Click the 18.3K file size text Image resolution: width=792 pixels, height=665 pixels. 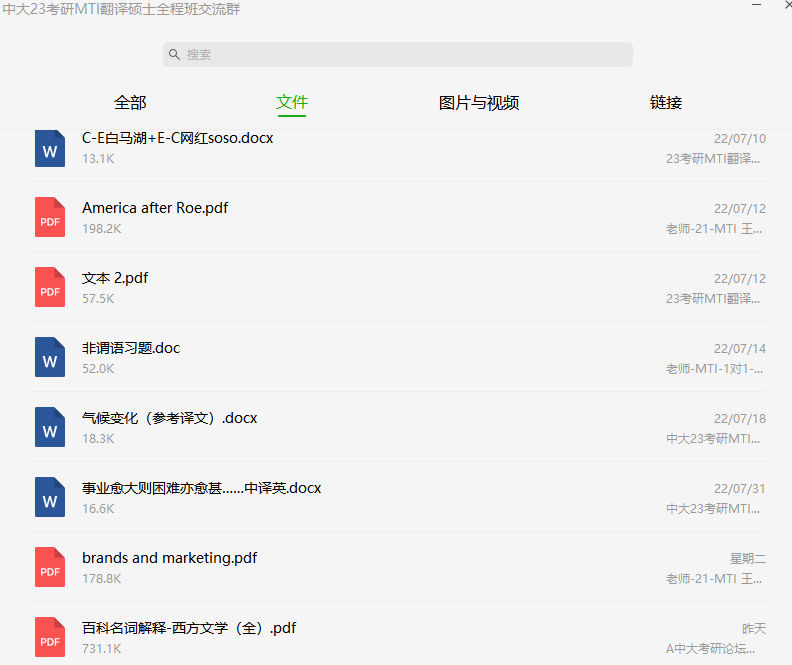(98, 439)
